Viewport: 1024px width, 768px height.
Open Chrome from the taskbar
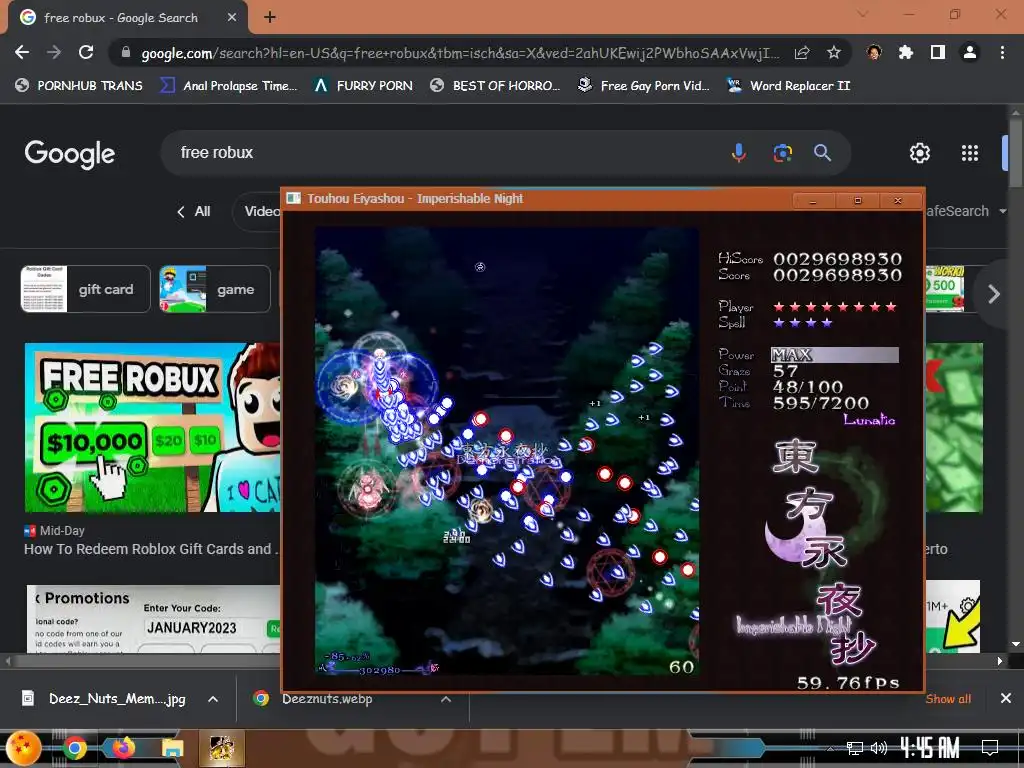point(74,748)
